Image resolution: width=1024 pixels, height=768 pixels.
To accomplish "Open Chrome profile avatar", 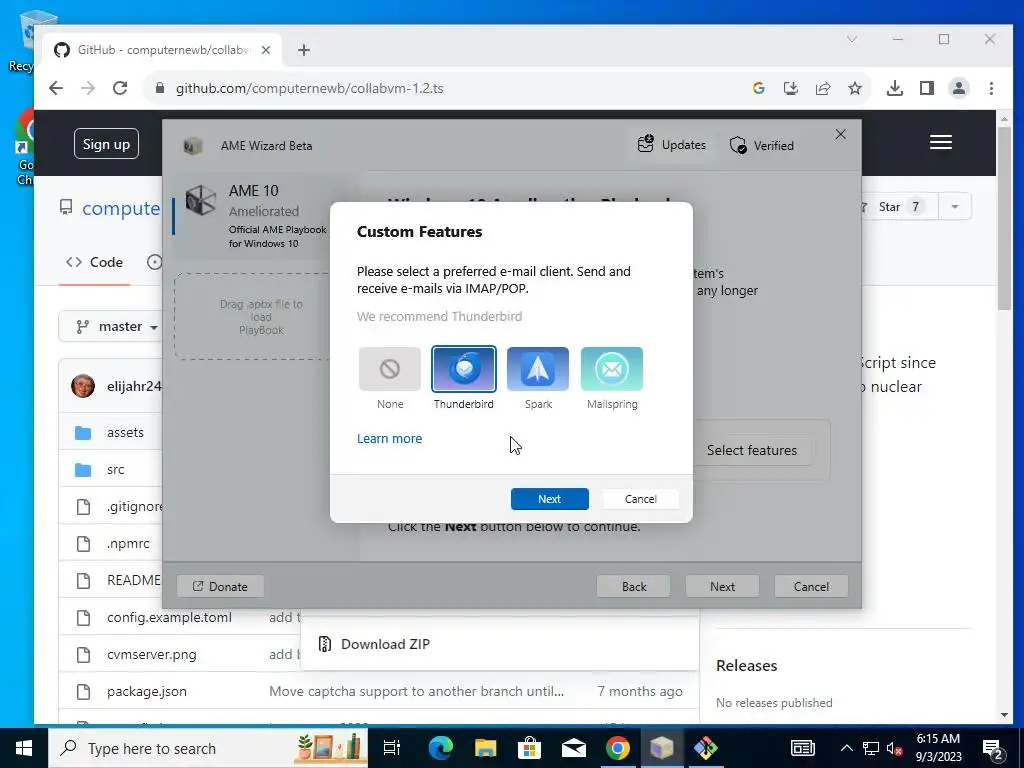I will 959,88.
